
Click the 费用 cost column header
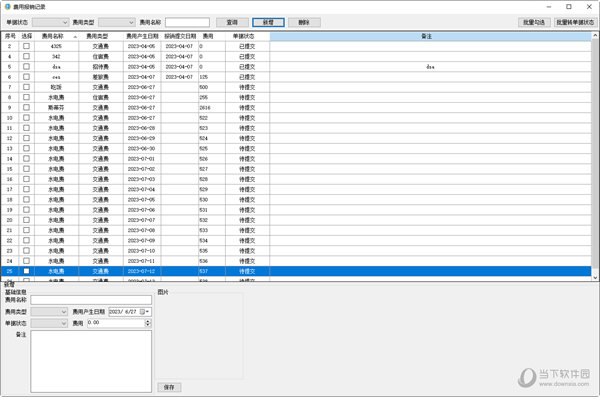point(212,36)
